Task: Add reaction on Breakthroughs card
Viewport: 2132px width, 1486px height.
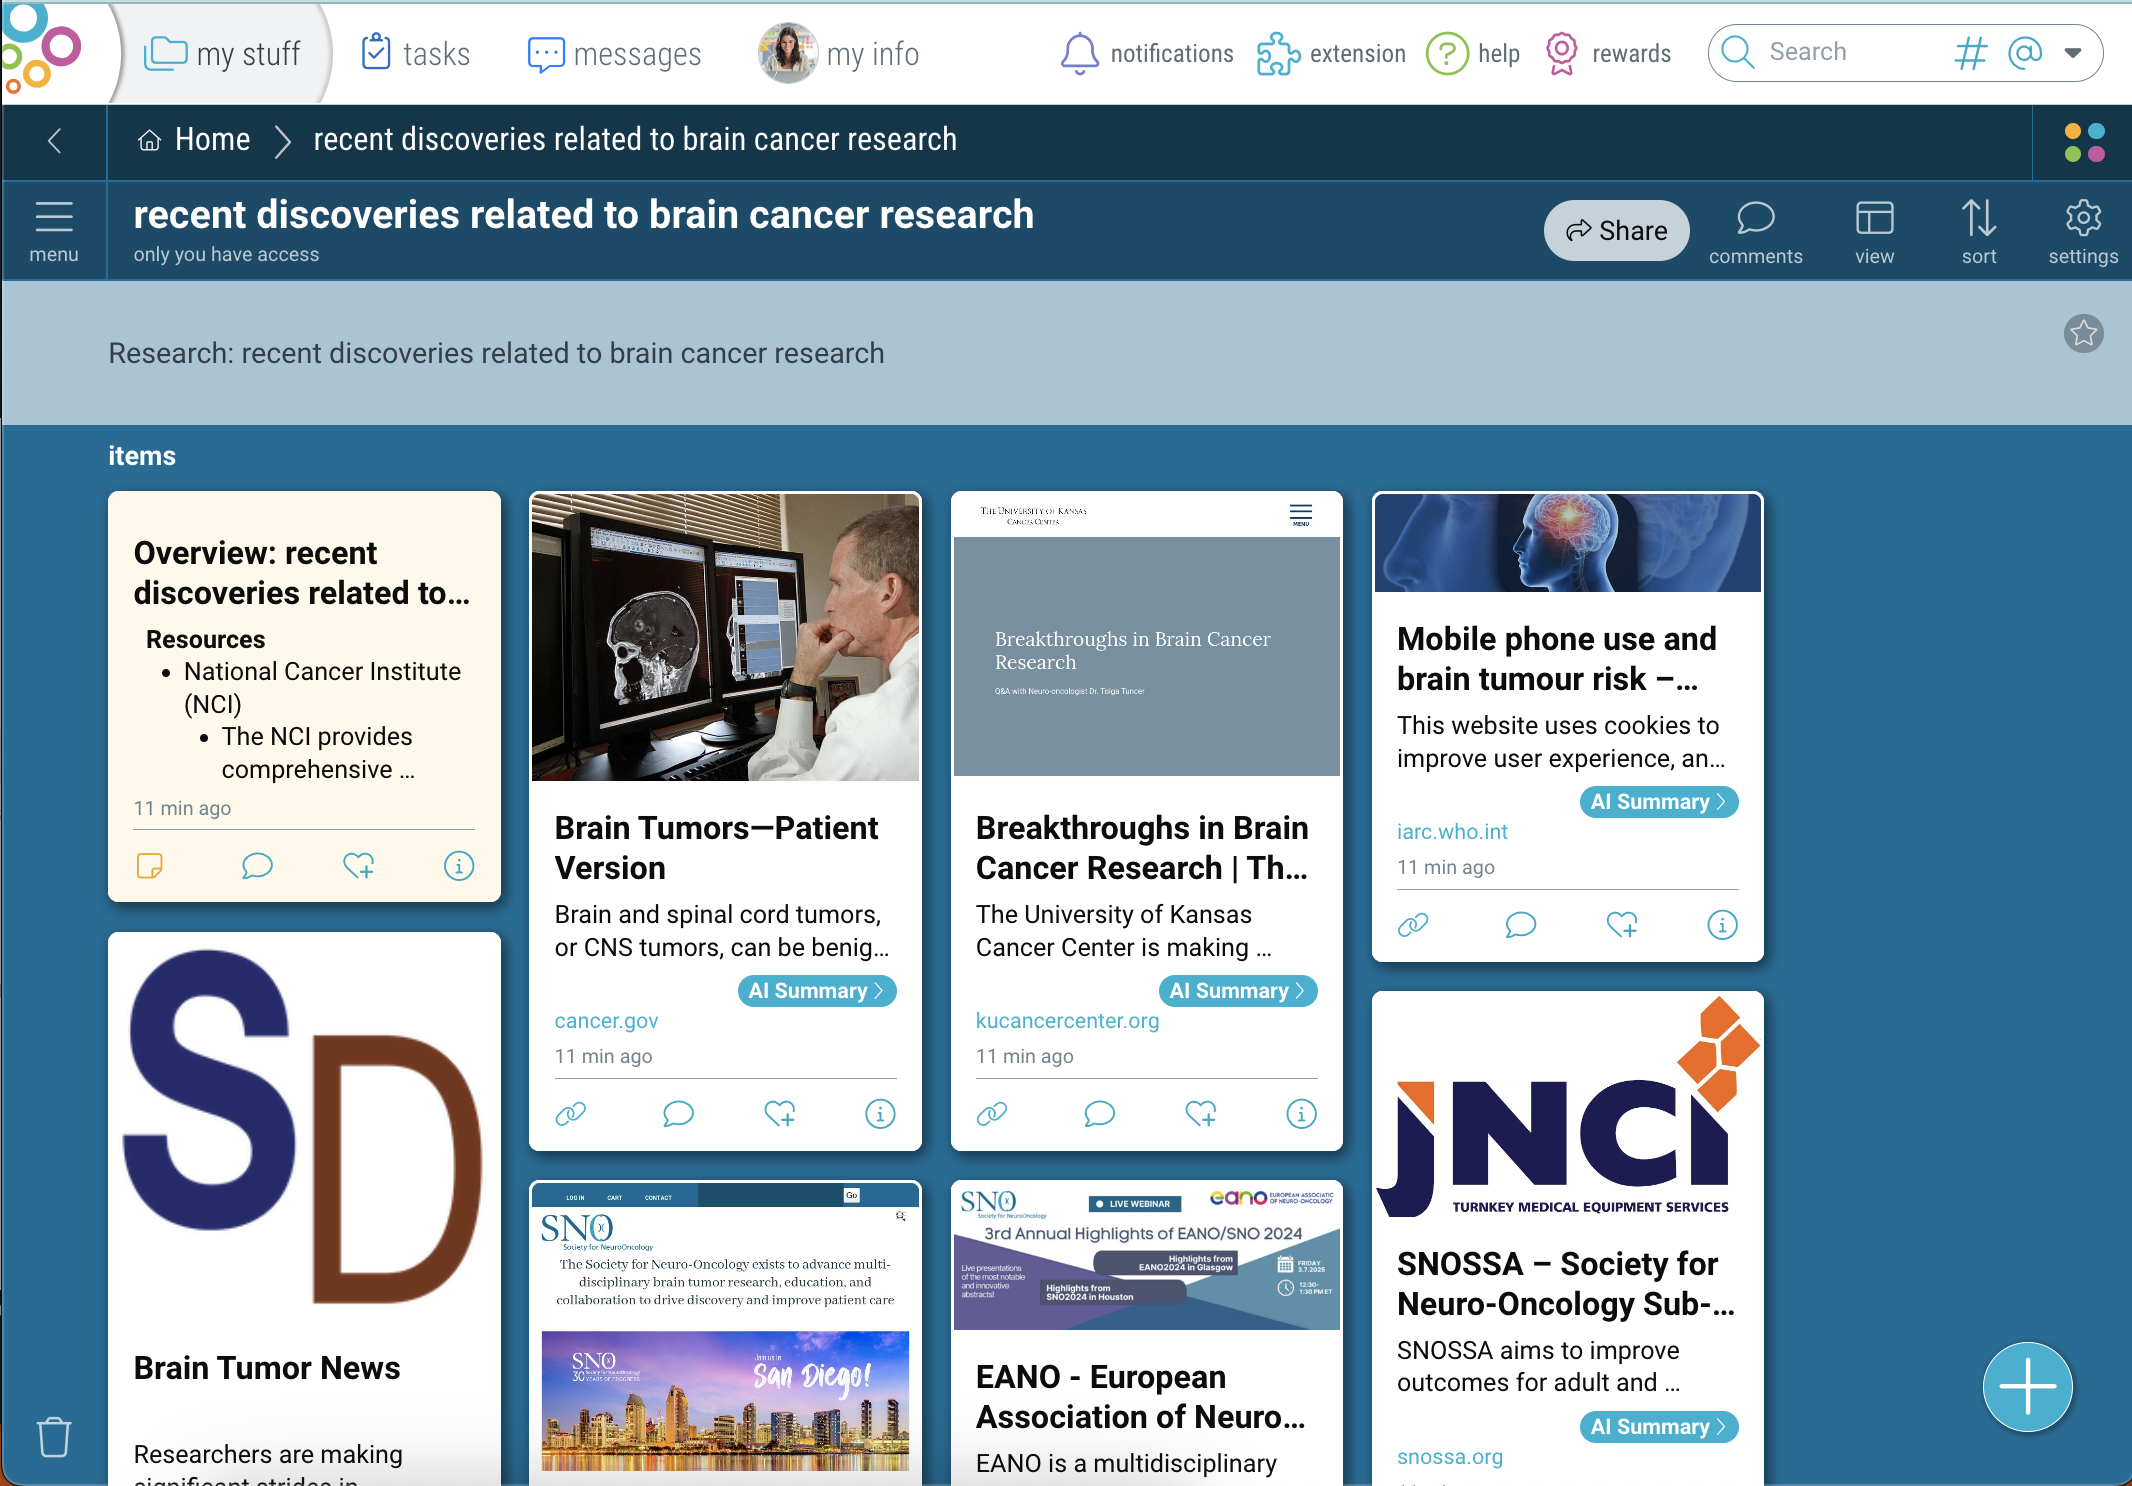Action: click(x=1201, y=1114)
